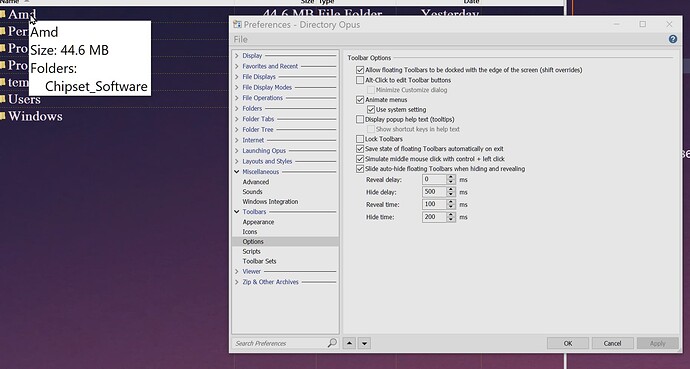The image size is (690, 369).
Task: Click OK to save preferences
Action: pyautogui.click(x=568, y=343)
